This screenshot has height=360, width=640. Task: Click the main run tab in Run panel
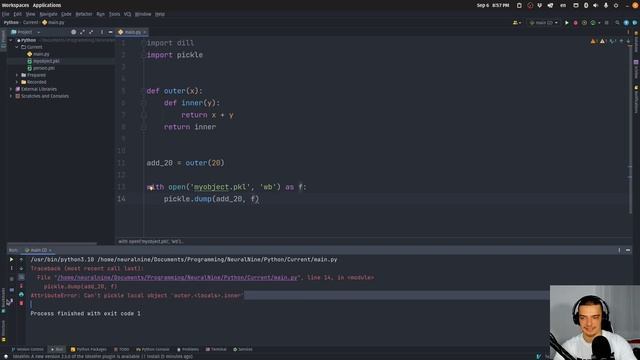[38, 250]
